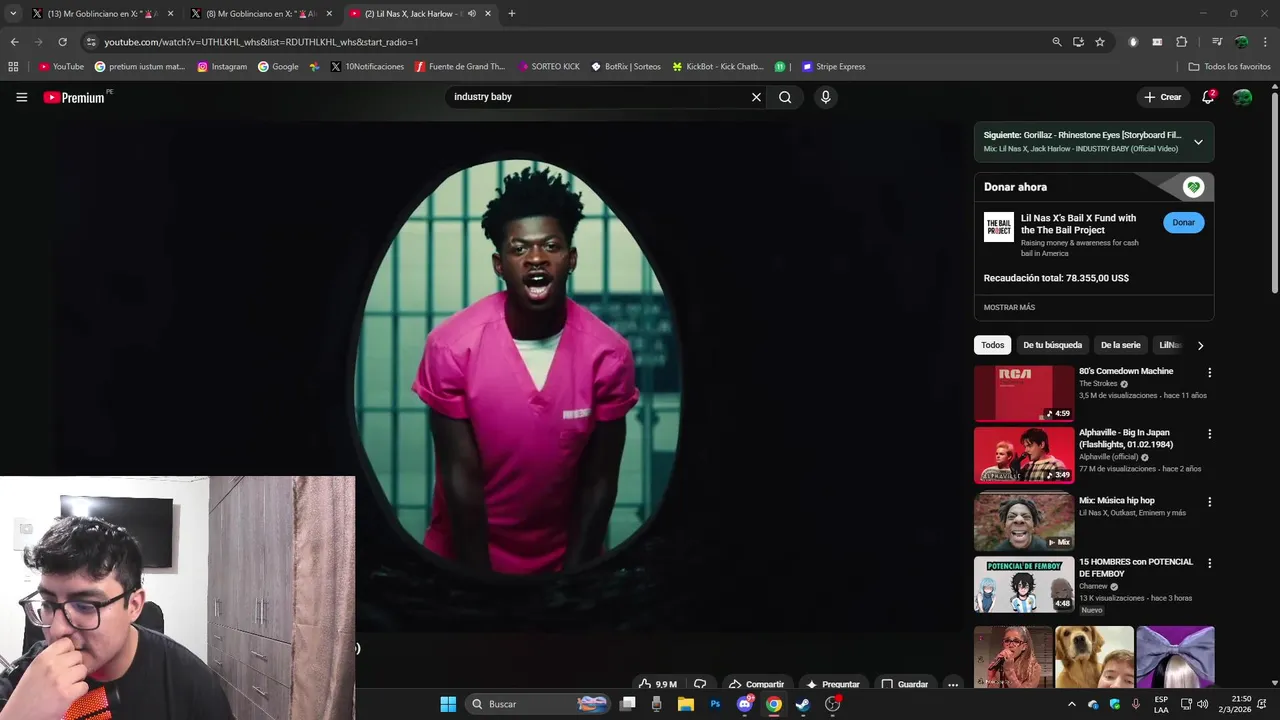1280x720 pixels.
Task: Expand the Siguiente playlist panel chevron
Action: (x=1198, y=142)
